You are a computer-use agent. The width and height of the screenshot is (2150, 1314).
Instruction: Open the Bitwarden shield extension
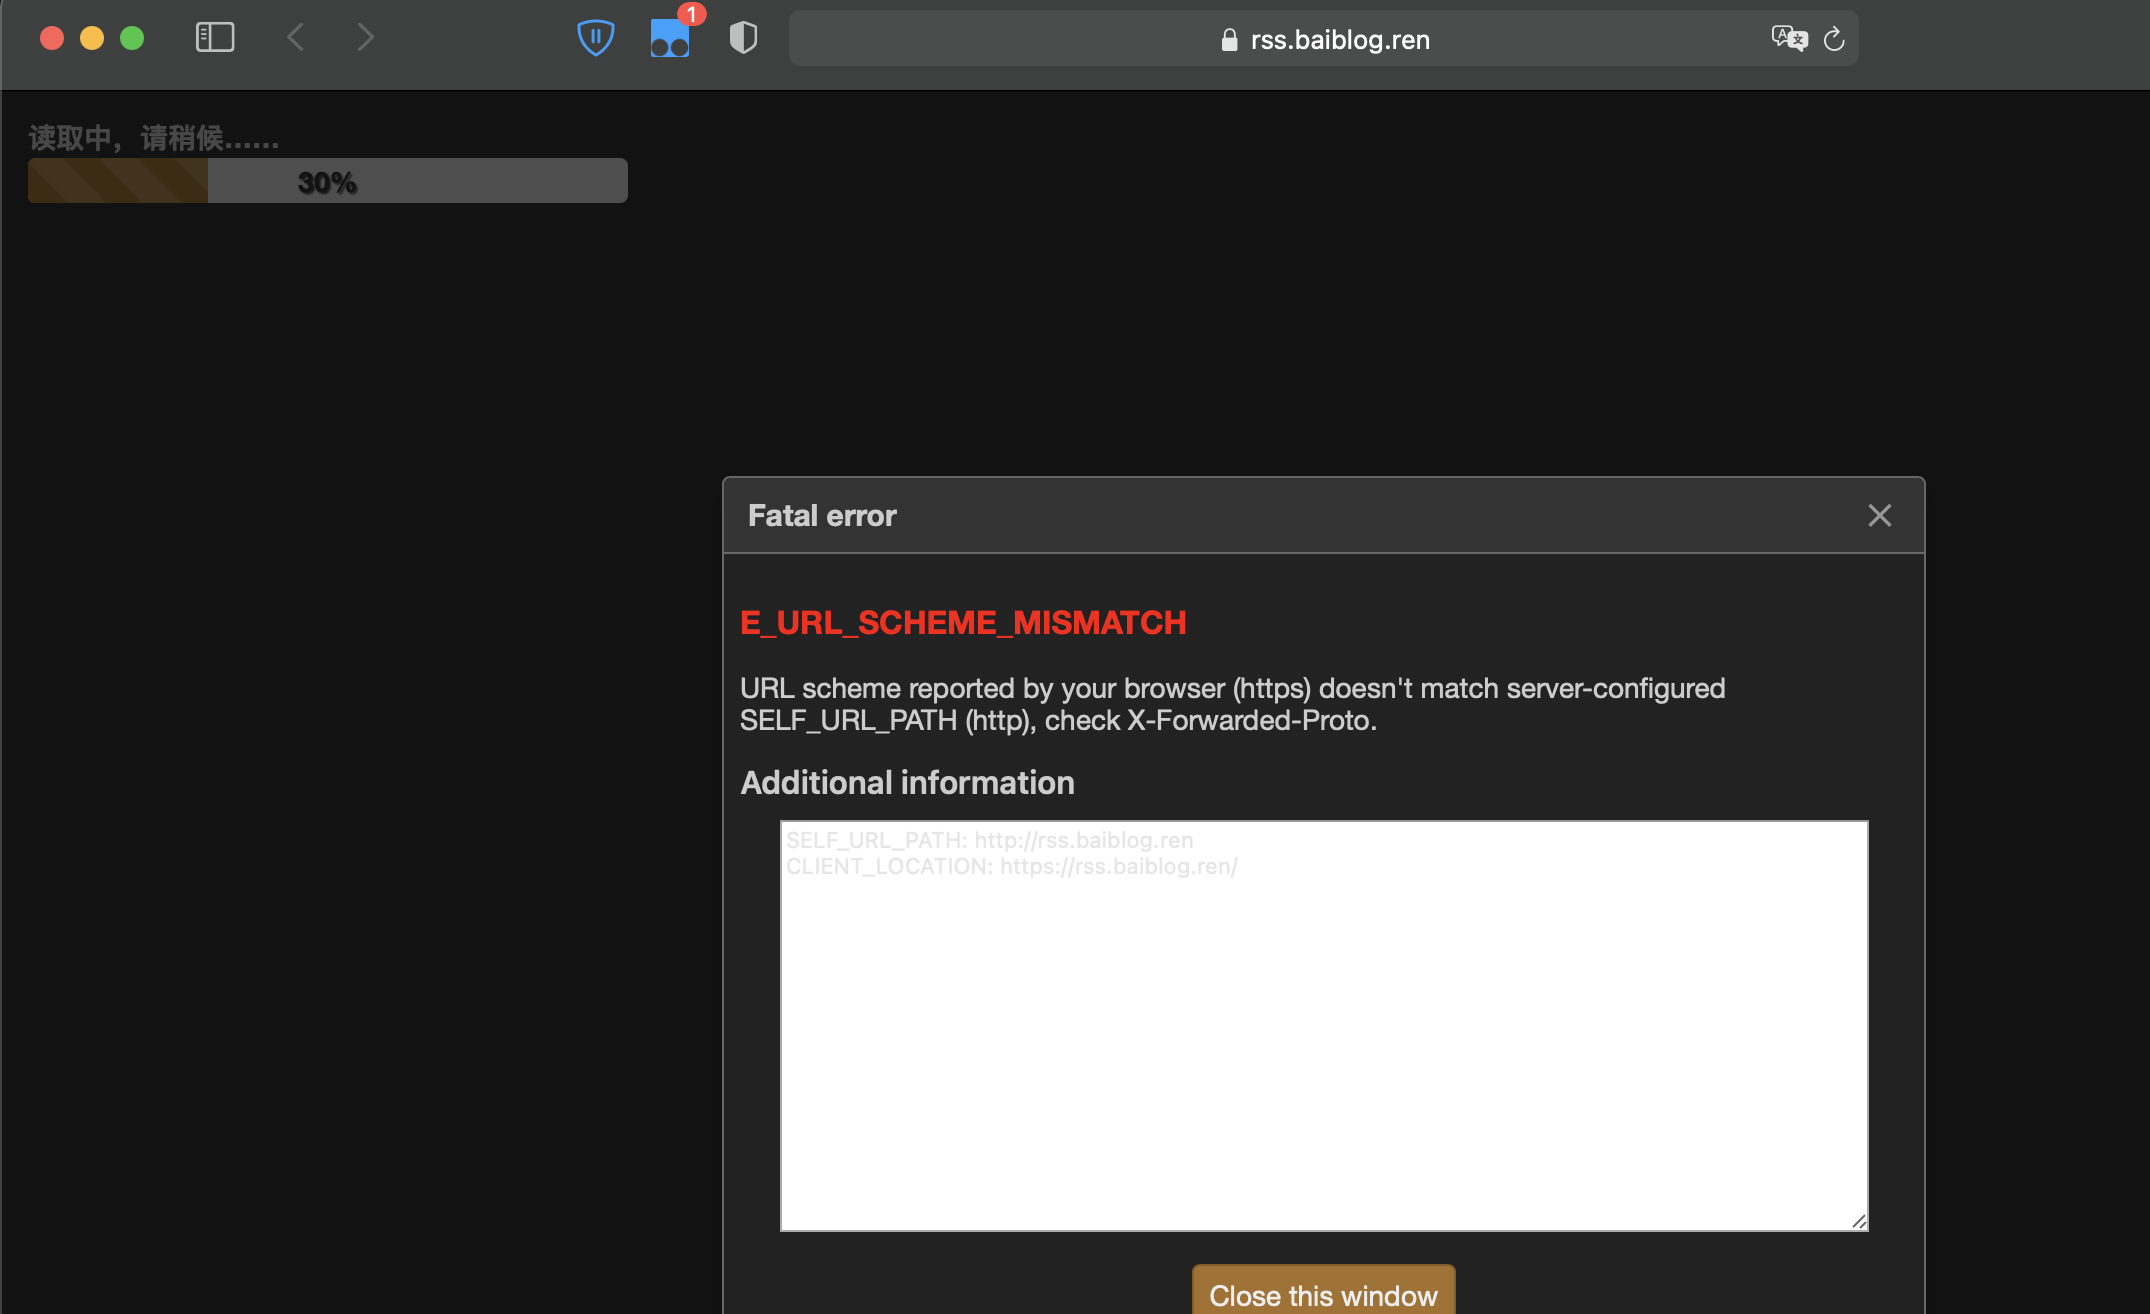click(x=596, y=38)
